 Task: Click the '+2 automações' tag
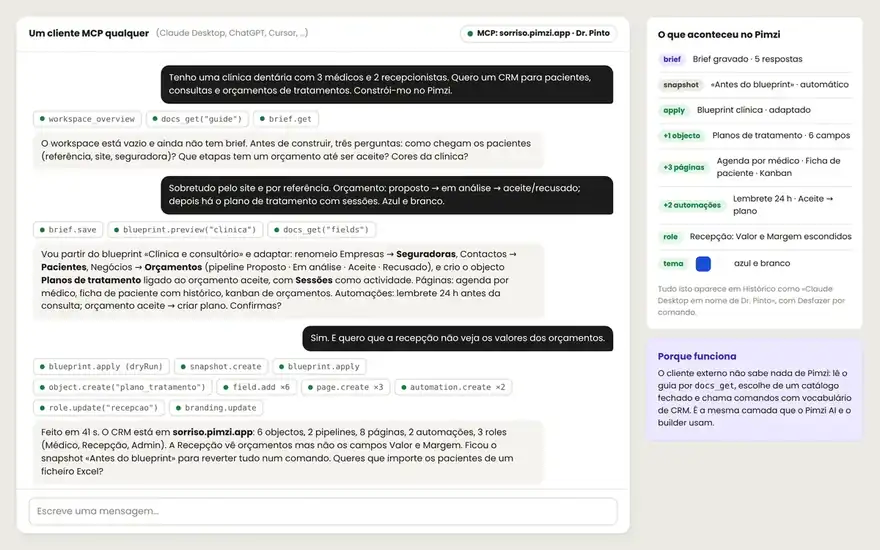692,205
